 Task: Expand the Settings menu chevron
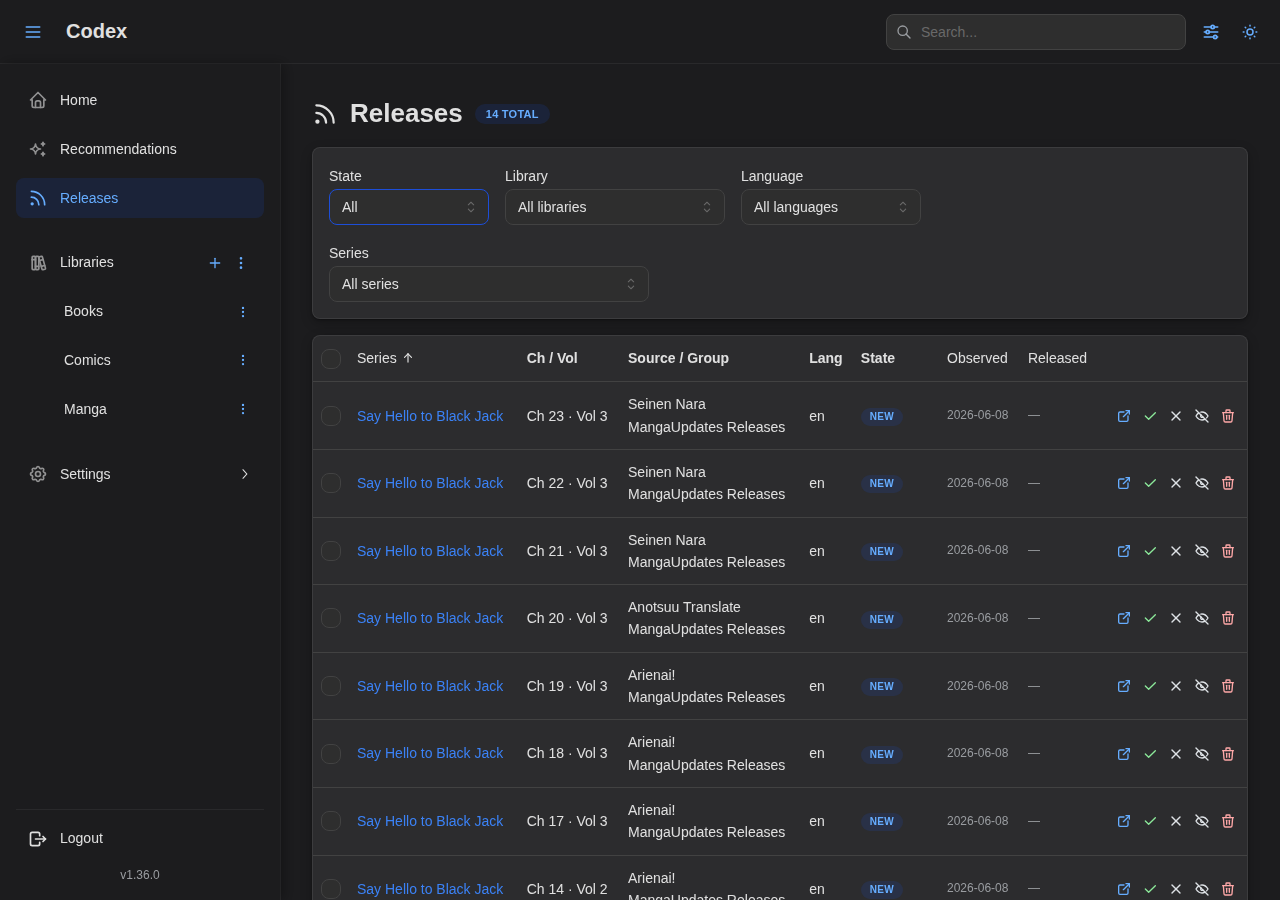click(x=245, y=474)
